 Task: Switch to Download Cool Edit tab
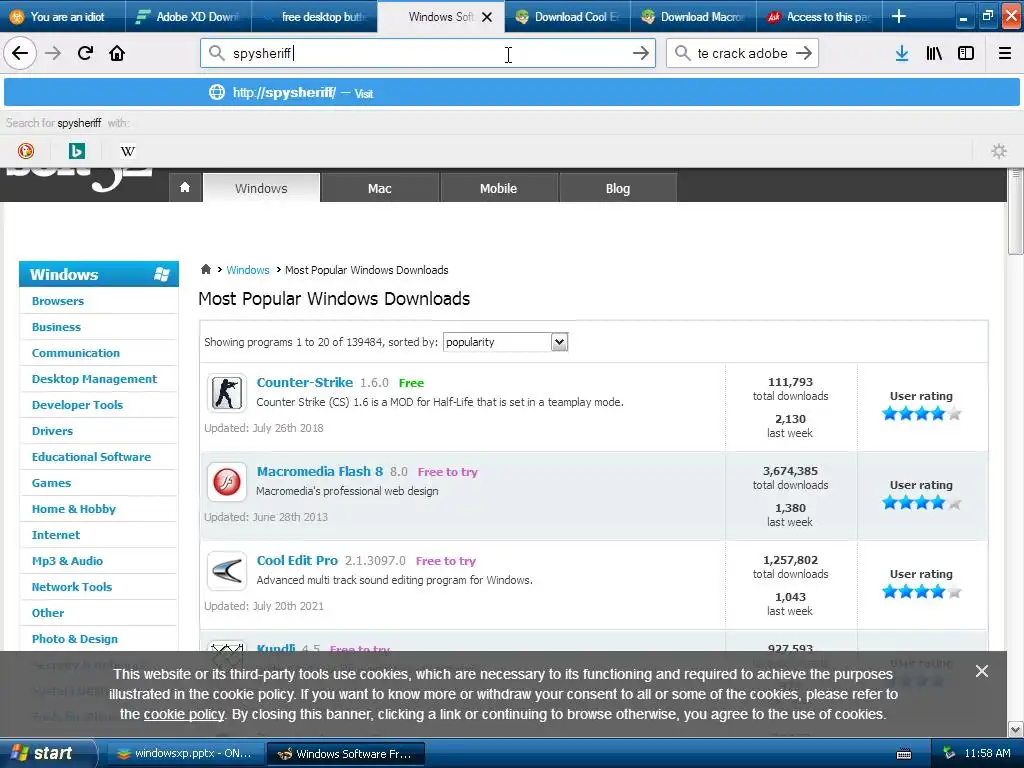point(568,17)
